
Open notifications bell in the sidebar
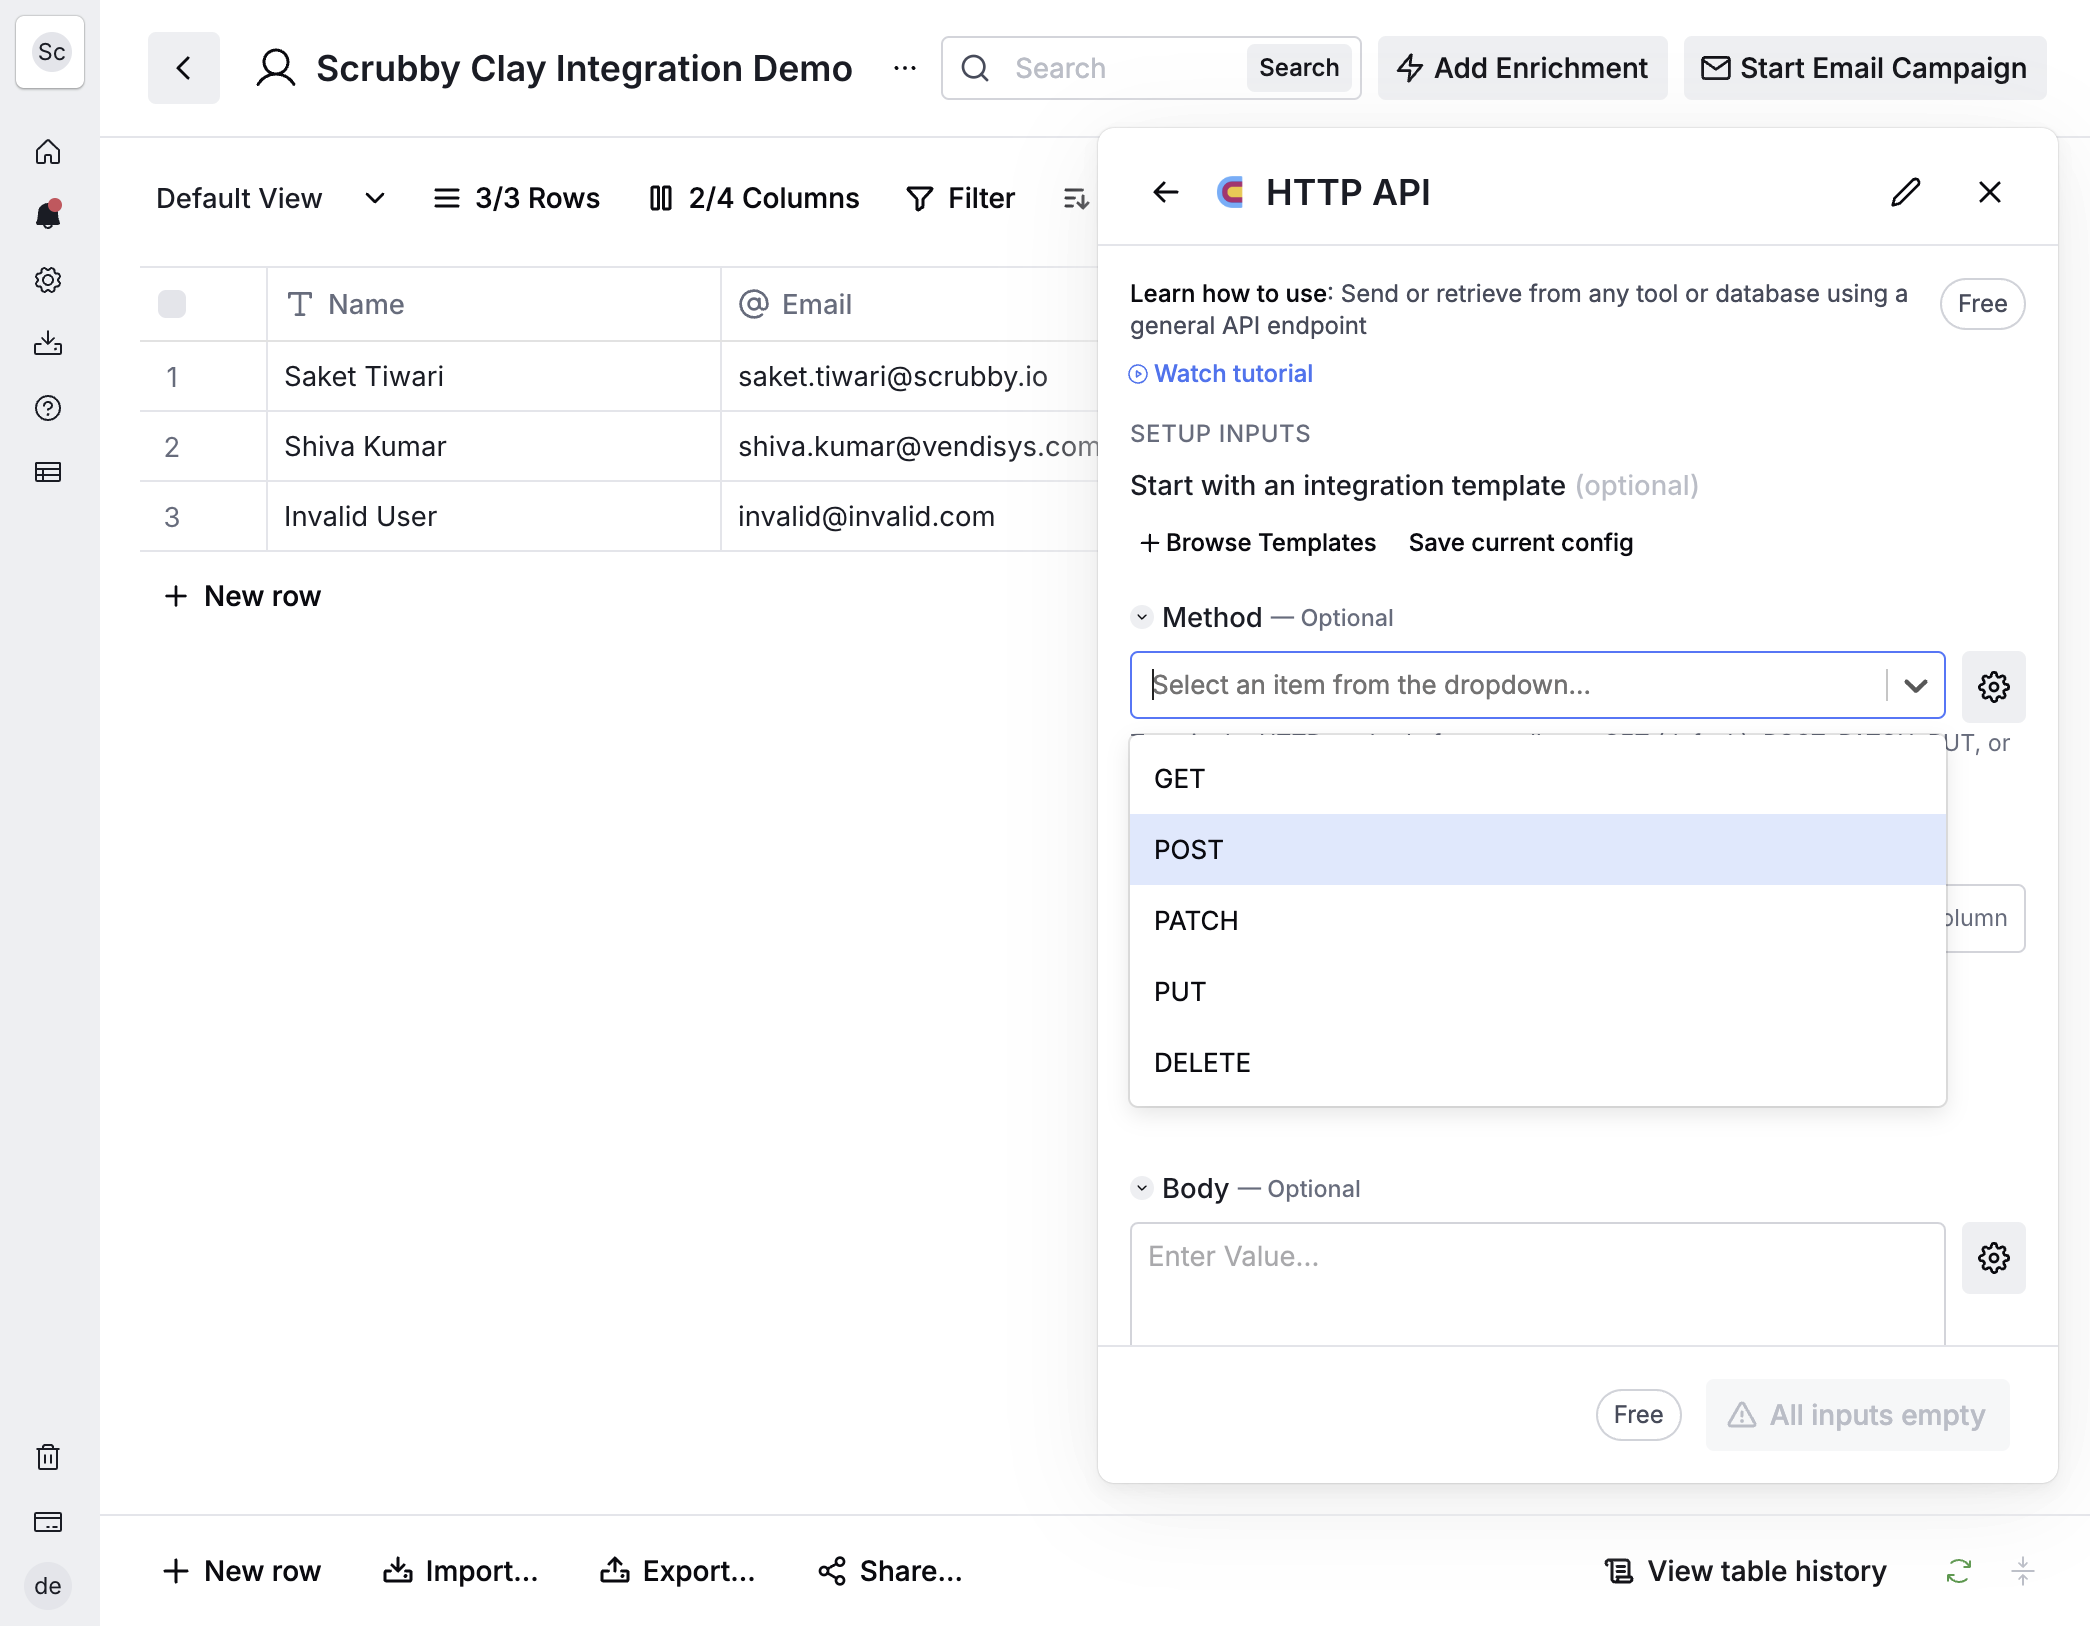48,214
